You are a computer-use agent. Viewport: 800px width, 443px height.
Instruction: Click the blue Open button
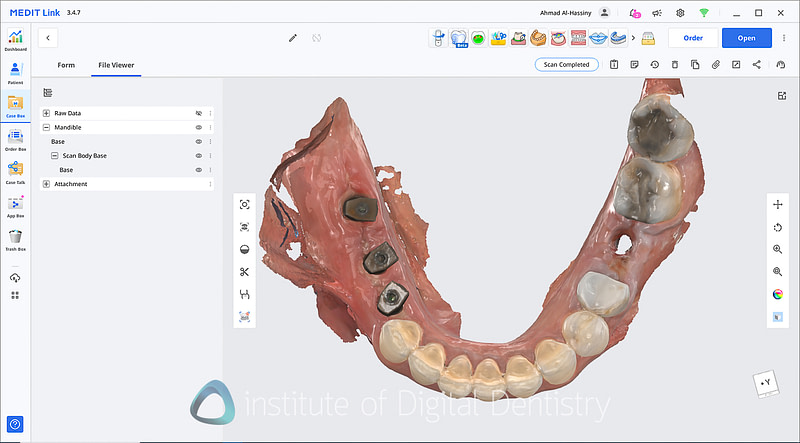[746, 38]
